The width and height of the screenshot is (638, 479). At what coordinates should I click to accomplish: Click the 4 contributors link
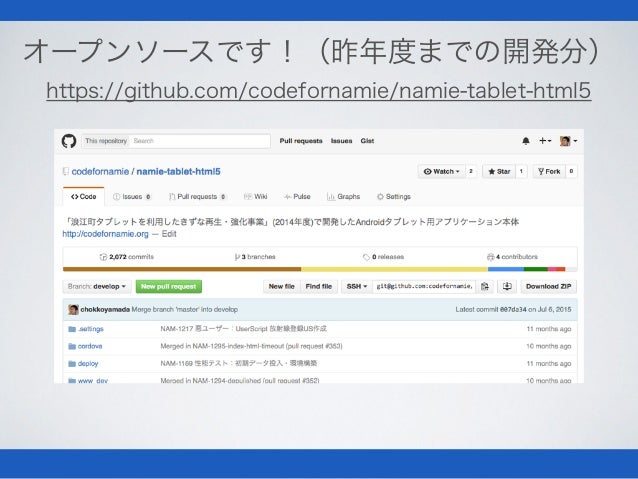[512, 257]
